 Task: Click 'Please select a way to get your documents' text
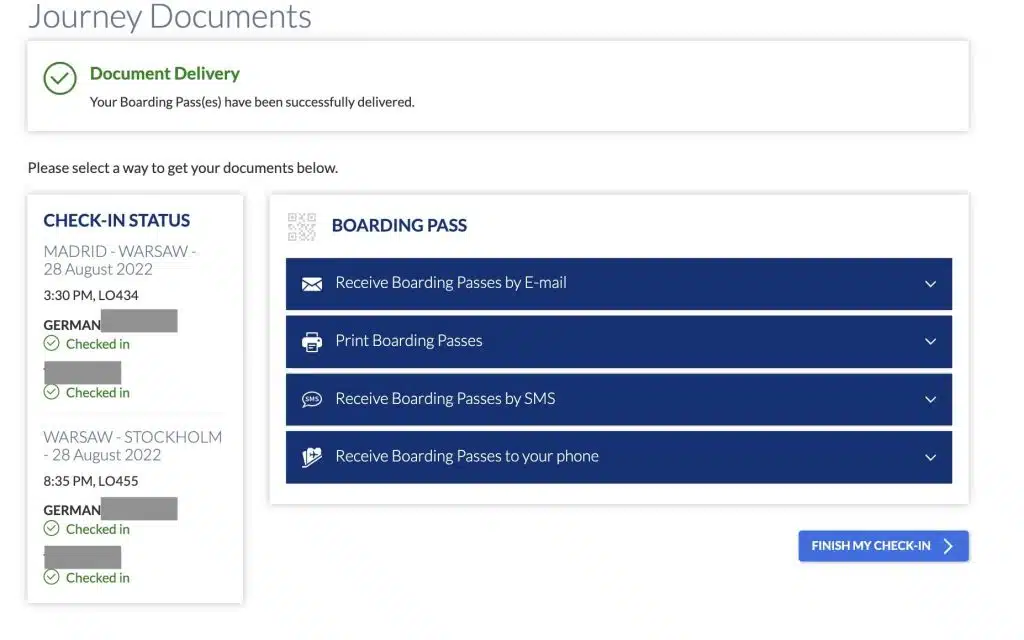point(183,168)
